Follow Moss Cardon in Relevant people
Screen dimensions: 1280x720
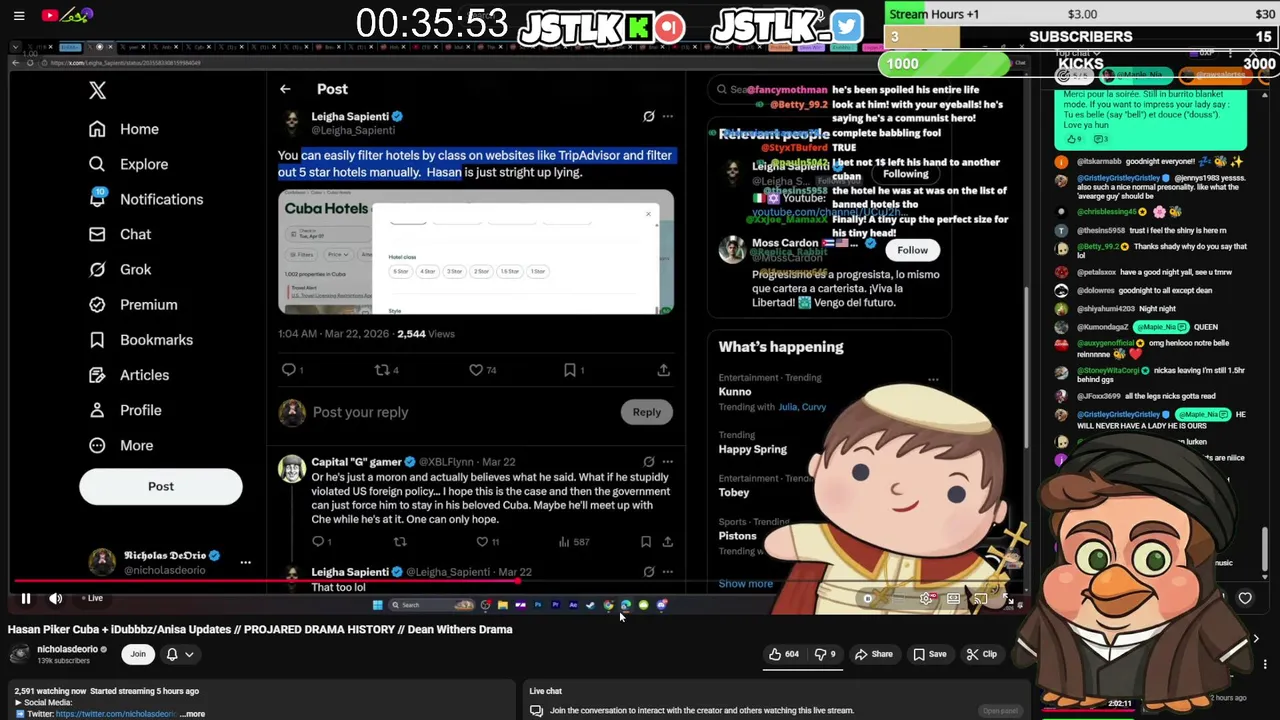pos(912,250)
